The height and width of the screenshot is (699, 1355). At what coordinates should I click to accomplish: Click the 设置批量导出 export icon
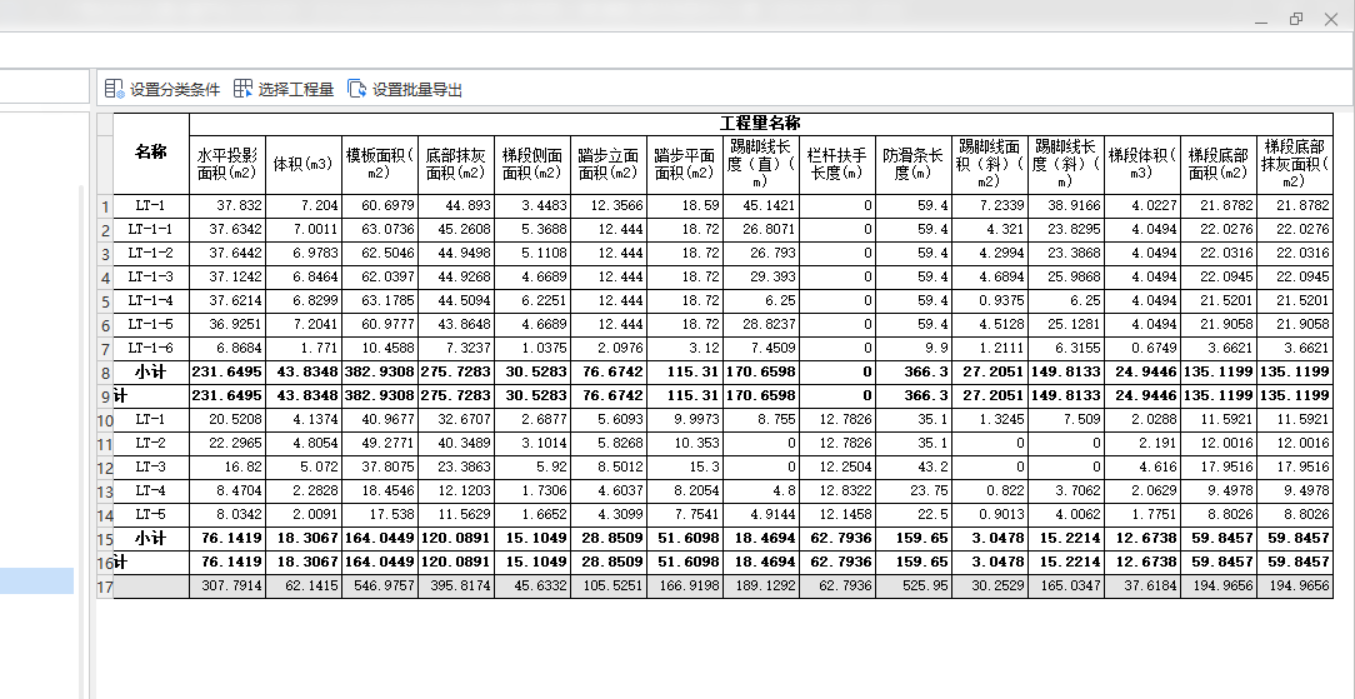357,89
